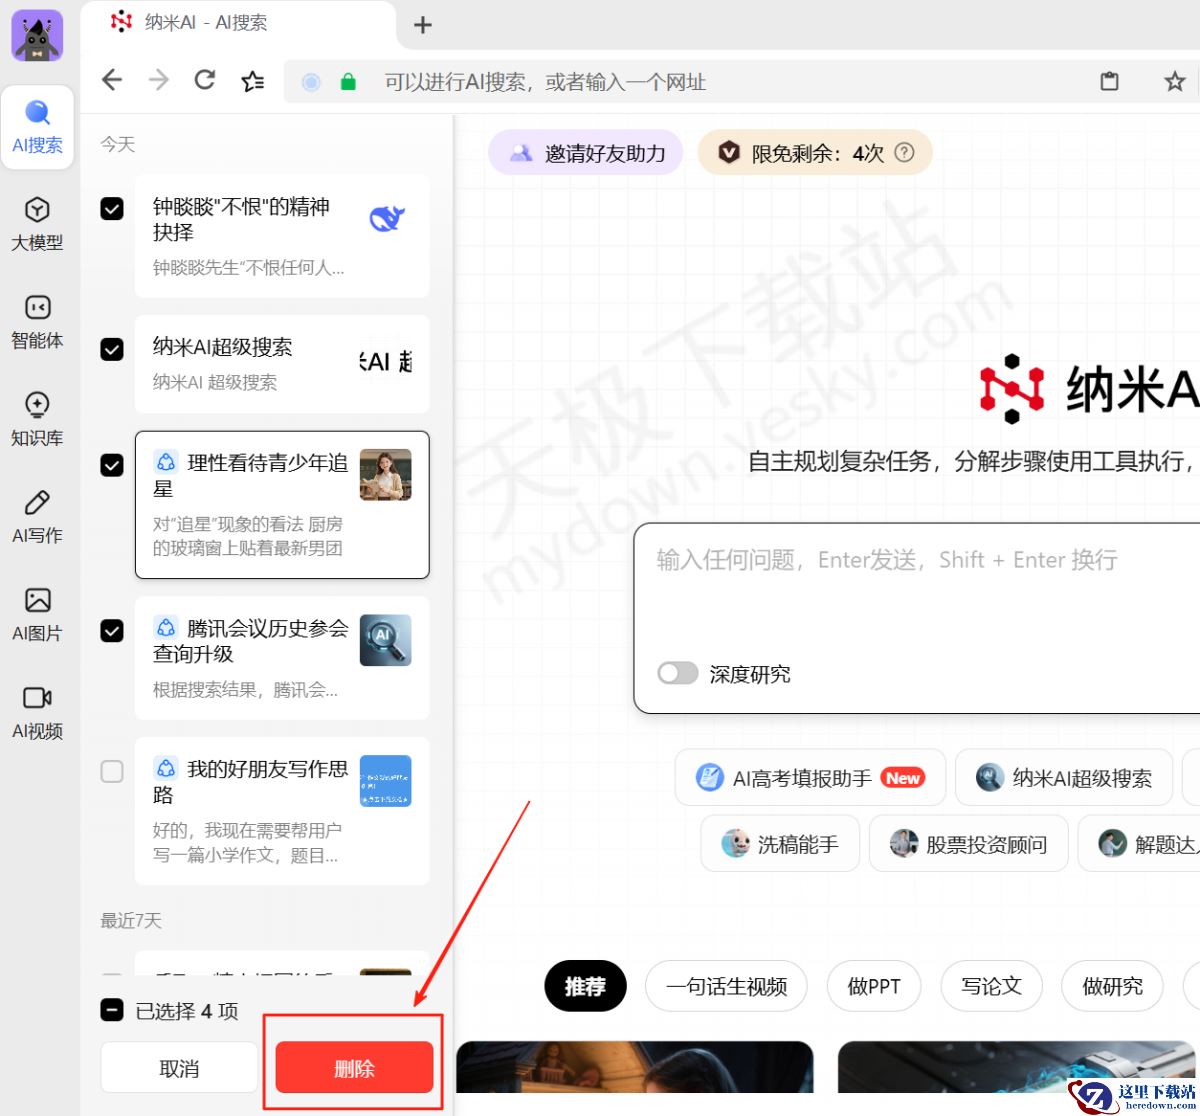Click the red 删除 button

354,1067
